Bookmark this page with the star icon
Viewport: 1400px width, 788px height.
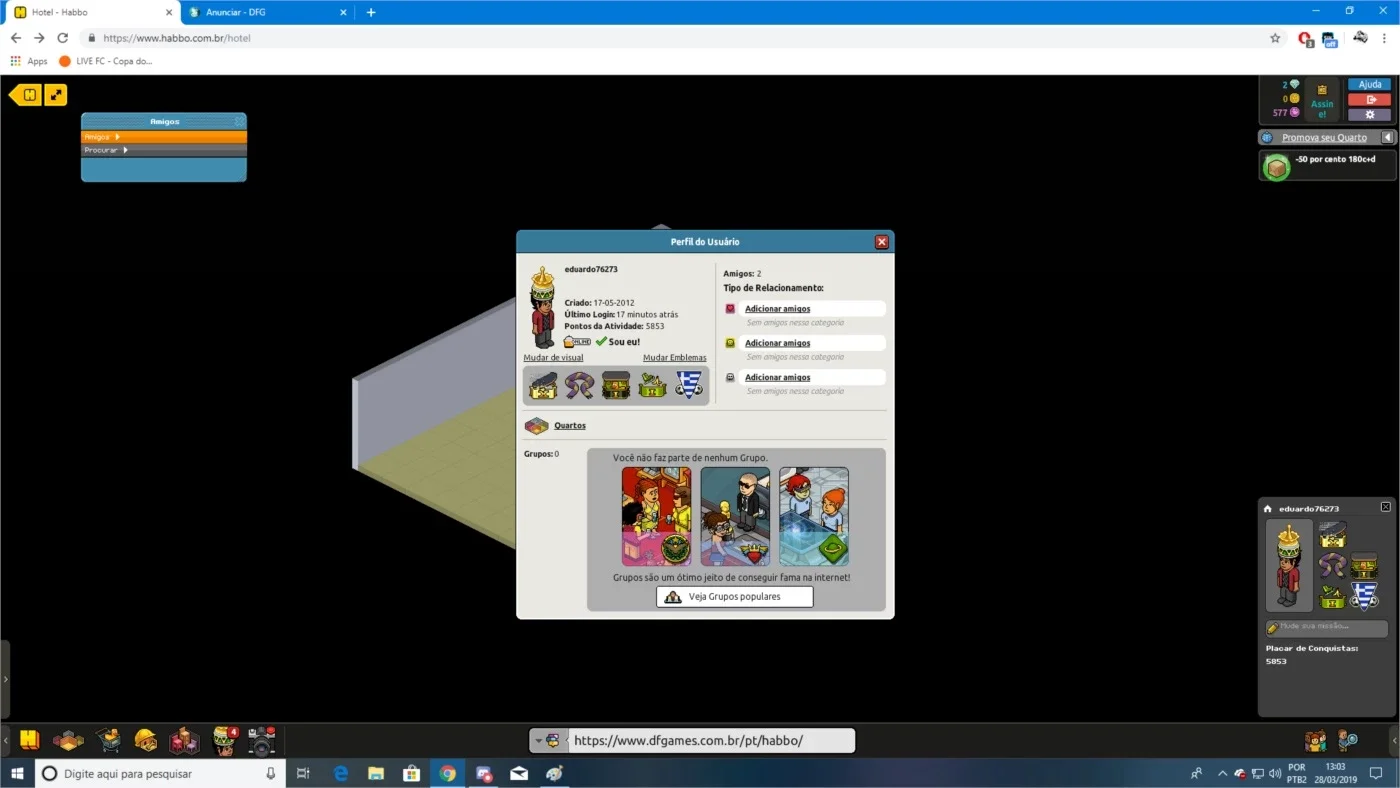[1275, 38]
